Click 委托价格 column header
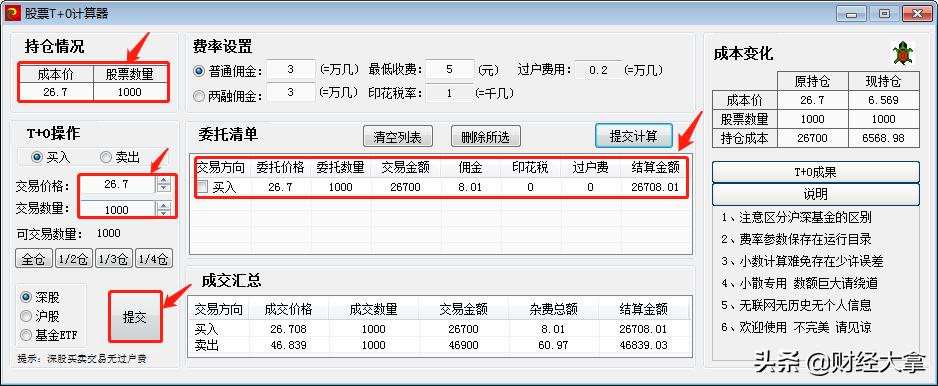The width and height of the screenshot is (938, 386). click(x=281, y=168)
